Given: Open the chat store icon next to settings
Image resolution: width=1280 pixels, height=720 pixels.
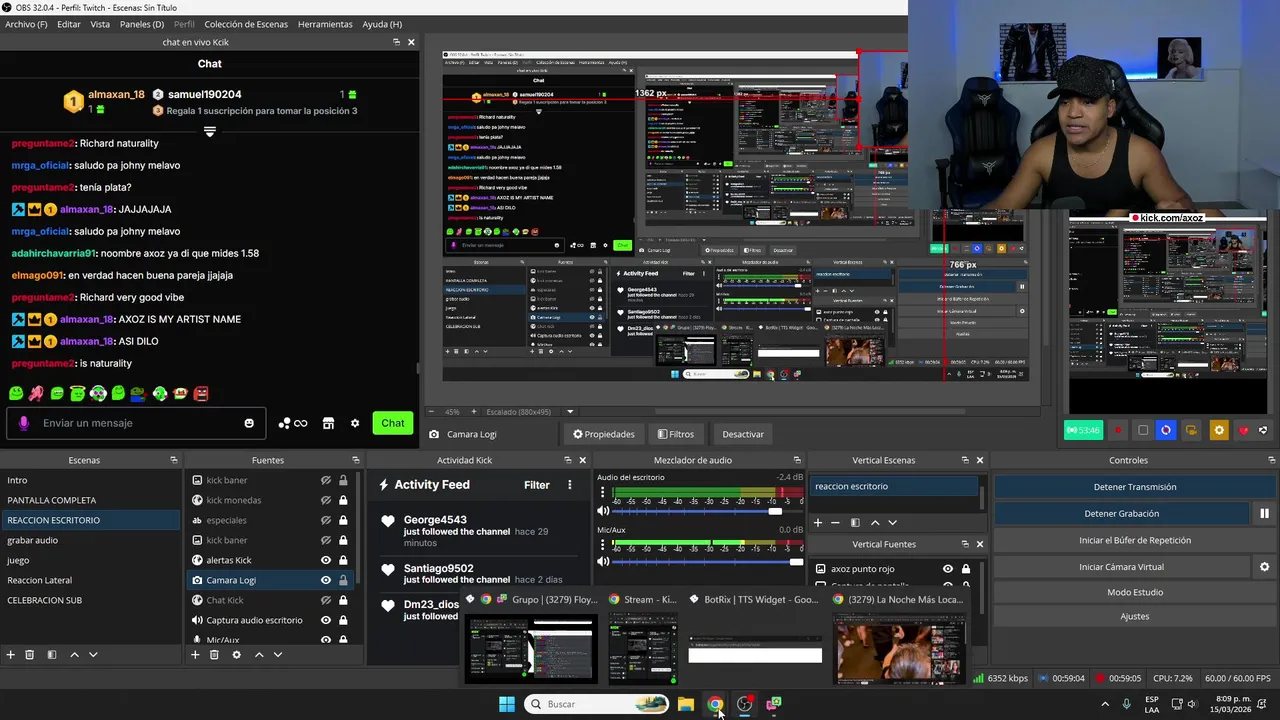Looking at the screenshot, I should coord(328,423).
